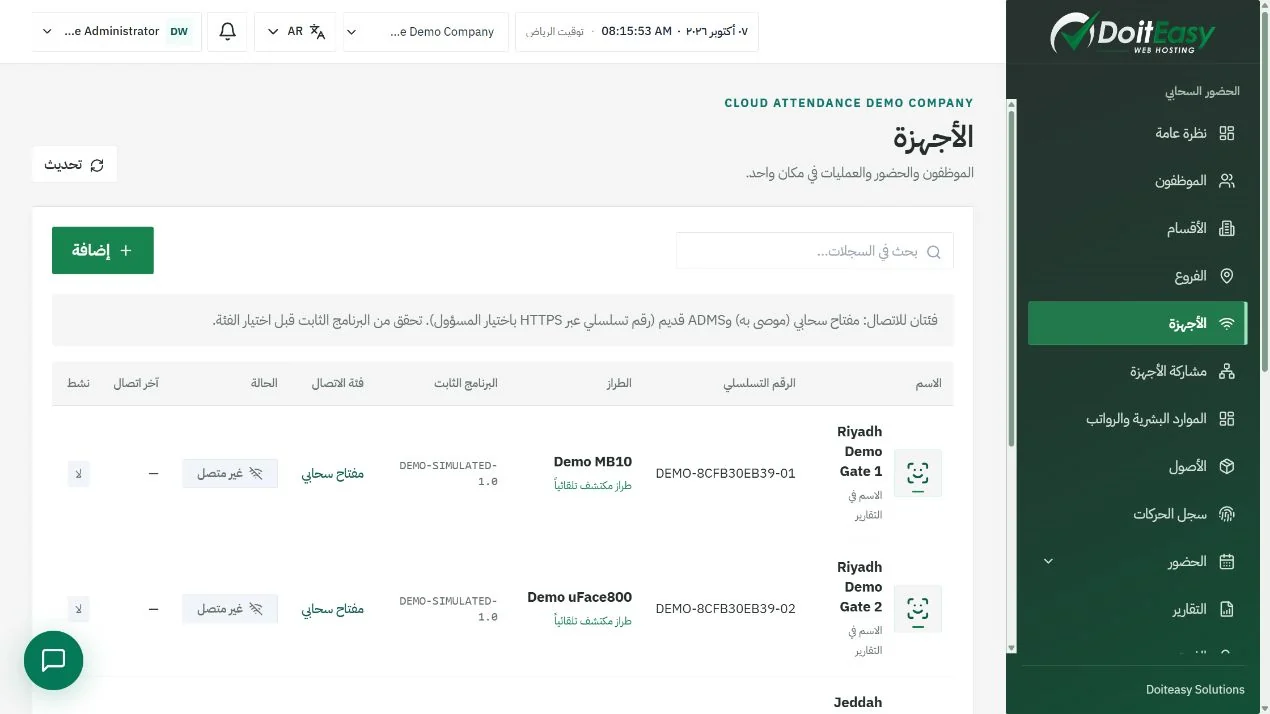Expand the الحضور sidebar submenu chevron
Viewport: 1270px width, 714px height.
(x=1048, y=562)
